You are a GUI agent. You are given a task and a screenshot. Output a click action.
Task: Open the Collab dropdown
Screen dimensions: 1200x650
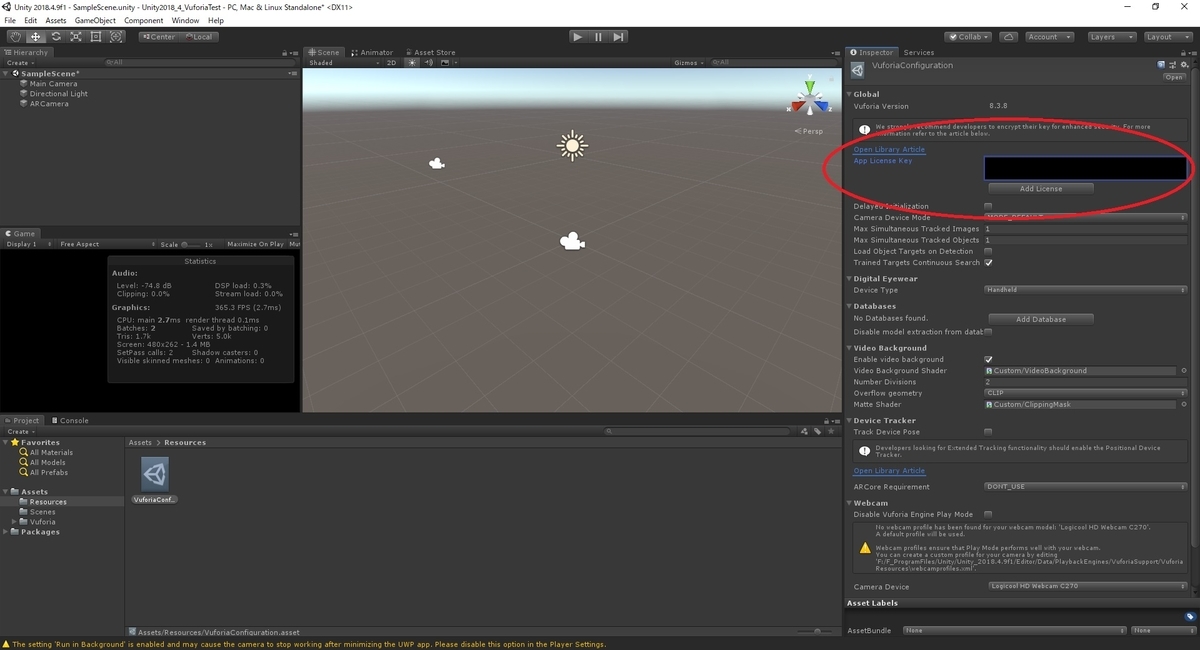(968, 37)
